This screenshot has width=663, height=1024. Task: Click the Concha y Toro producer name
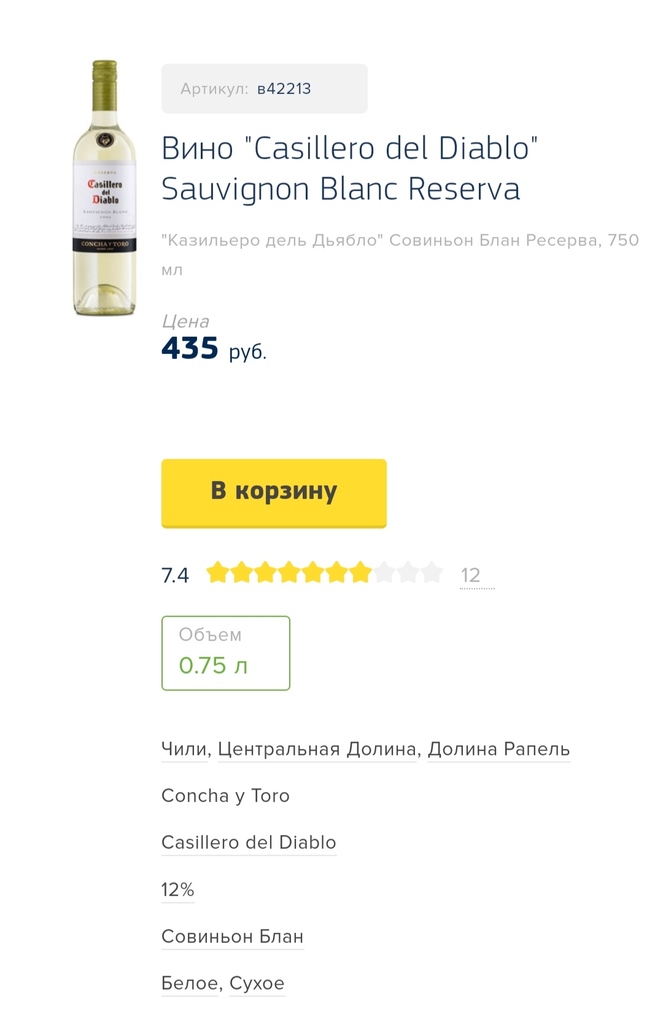click(x=225, y=796)
